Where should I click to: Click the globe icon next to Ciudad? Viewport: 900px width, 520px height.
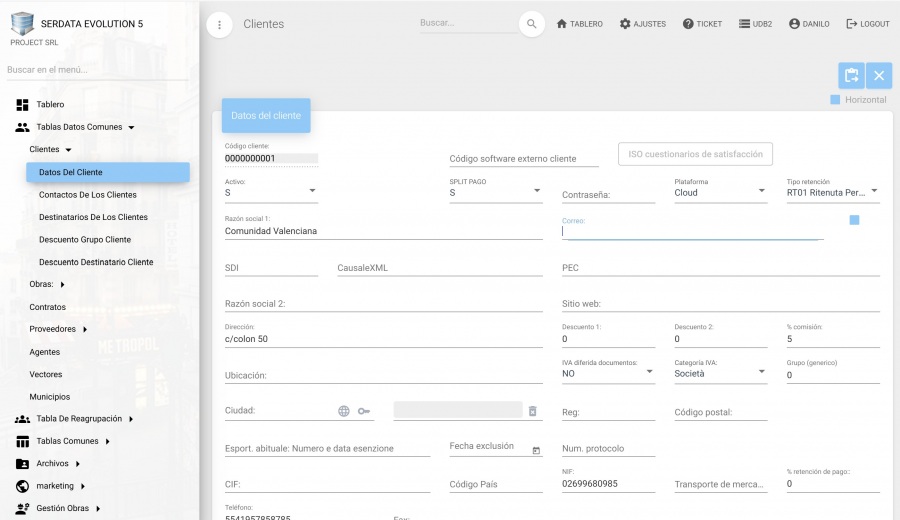pos(344,411)
